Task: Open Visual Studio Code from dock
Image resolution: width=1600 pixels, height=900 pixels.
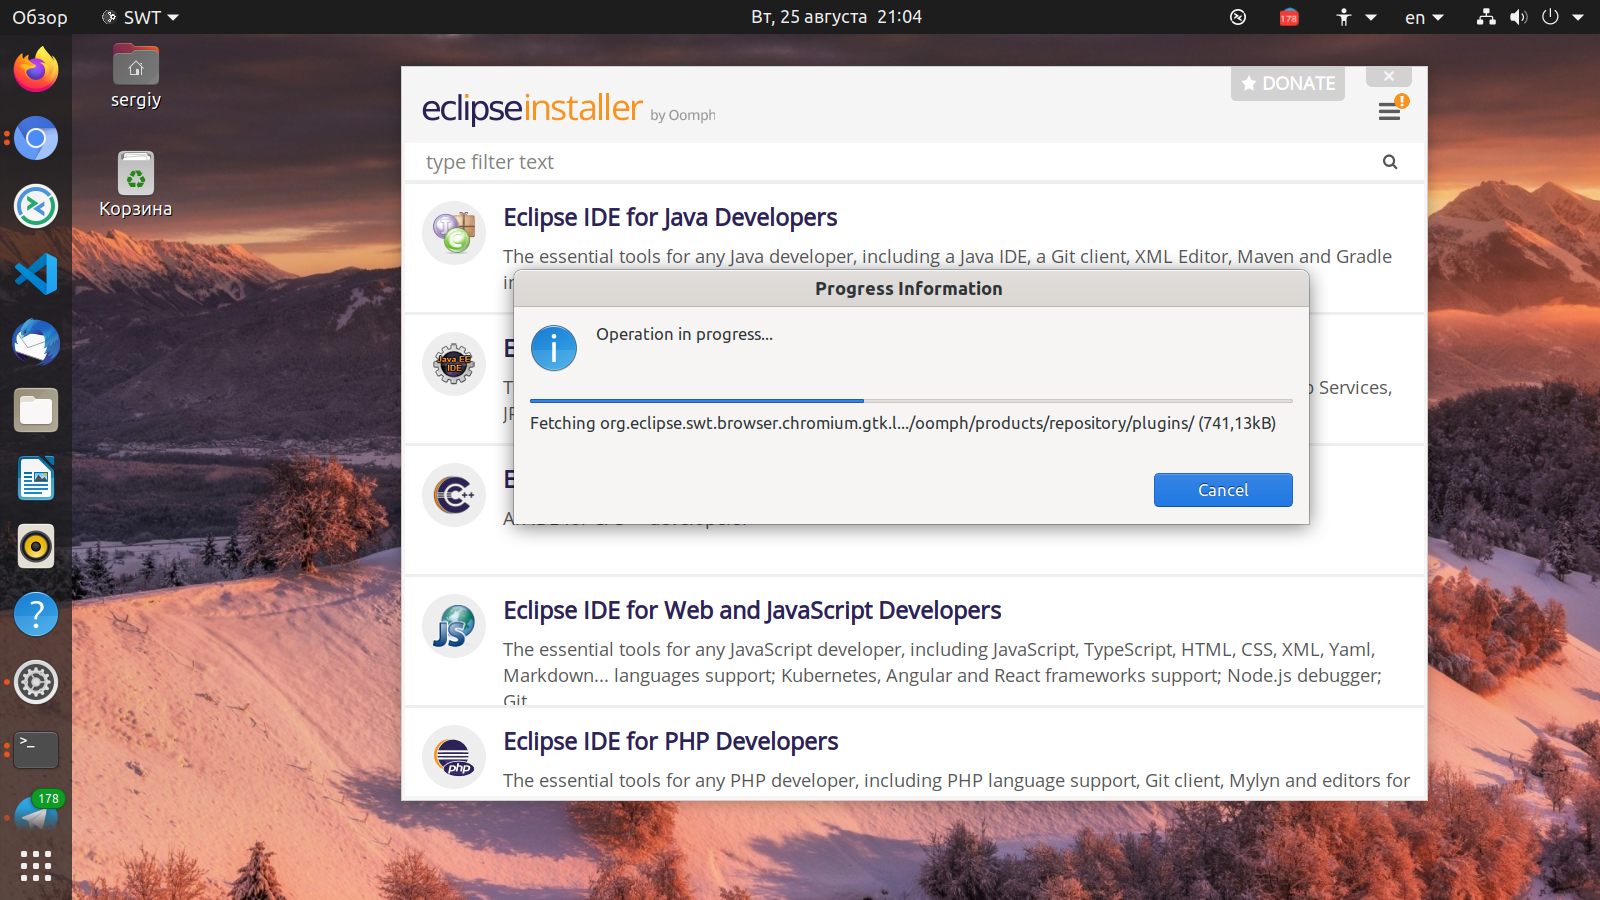Action: 36,274
